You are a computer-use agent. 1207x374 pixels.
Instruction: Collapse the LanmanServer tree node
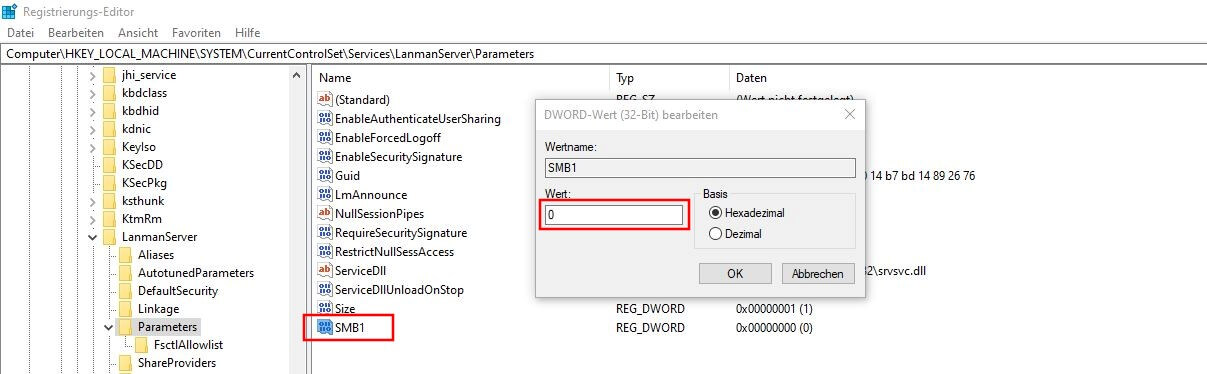[x=93, y=237]
